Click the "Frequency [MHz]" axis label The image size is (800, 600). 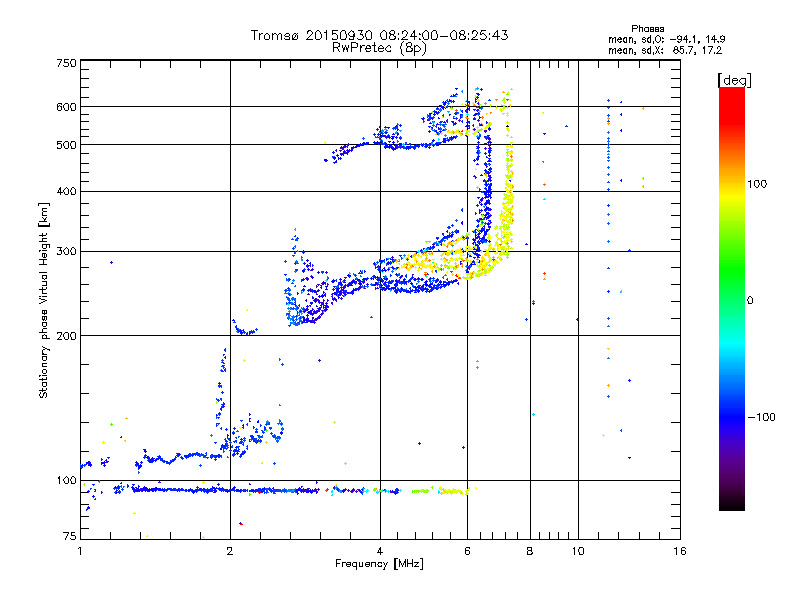coord(379,564)
